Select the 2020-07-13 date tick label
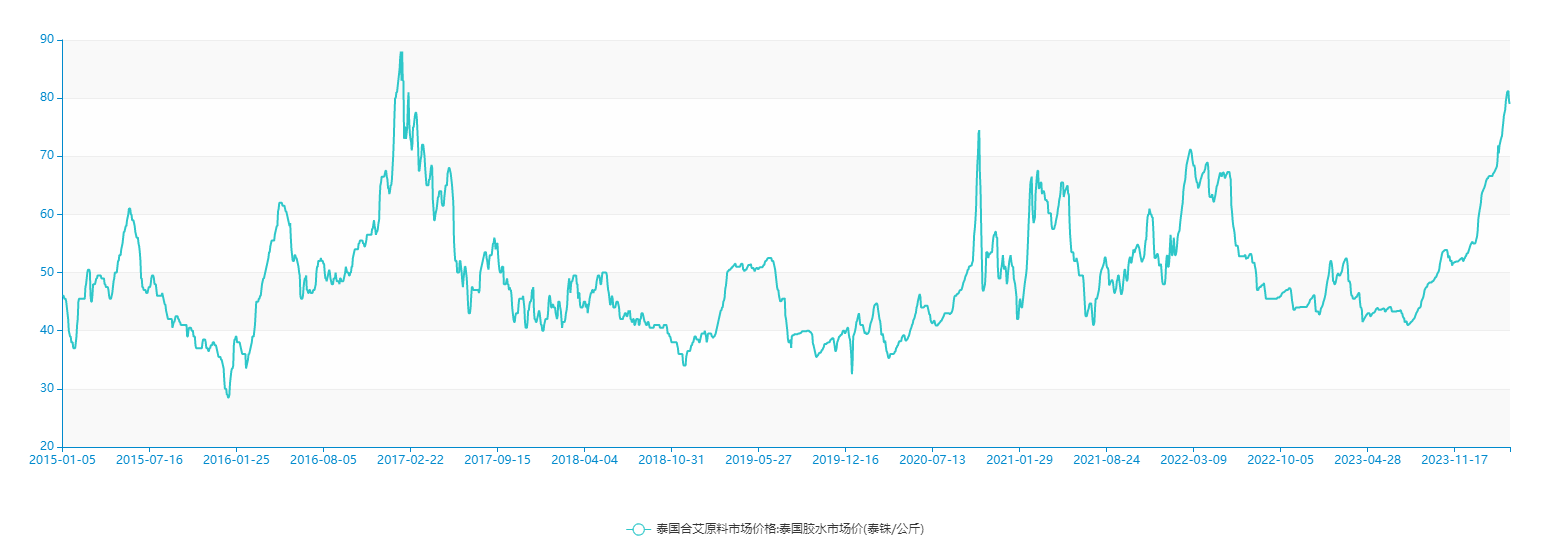1550x547 pixels. (932, 460)
